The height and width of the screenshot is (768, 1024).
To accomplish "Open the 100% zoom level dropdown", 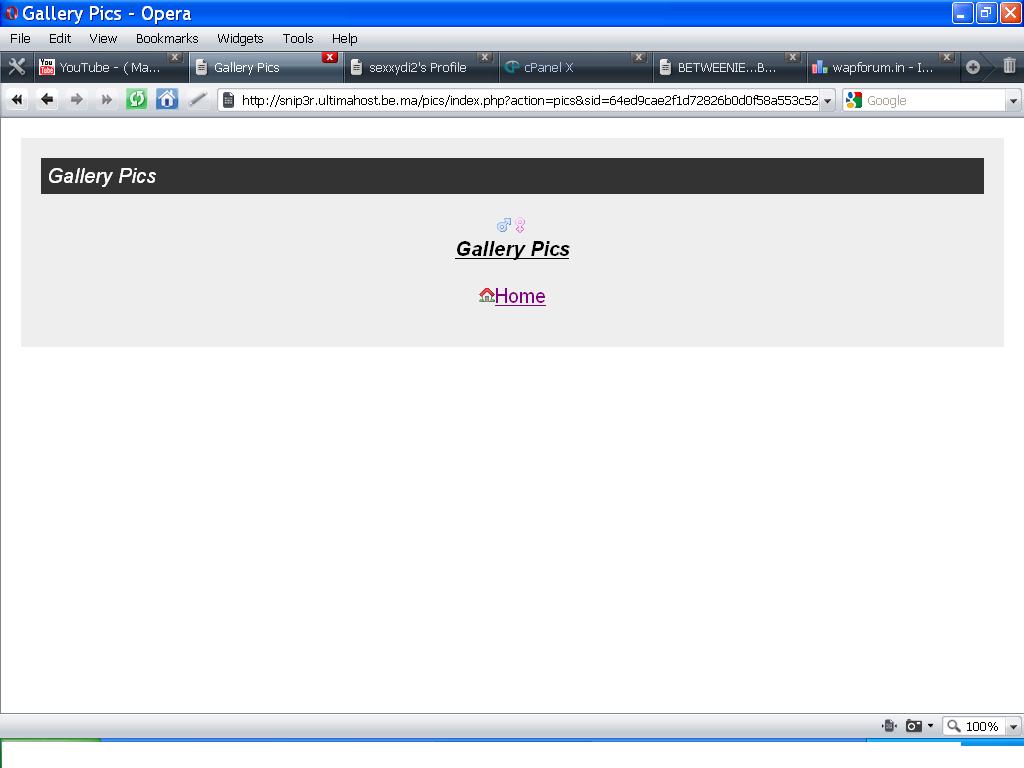I will [x=1013, y=727].
